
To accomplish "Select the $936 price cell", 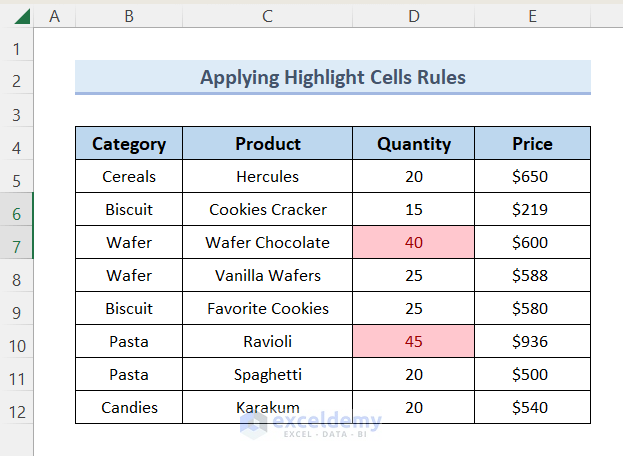I will click(532, 342).
